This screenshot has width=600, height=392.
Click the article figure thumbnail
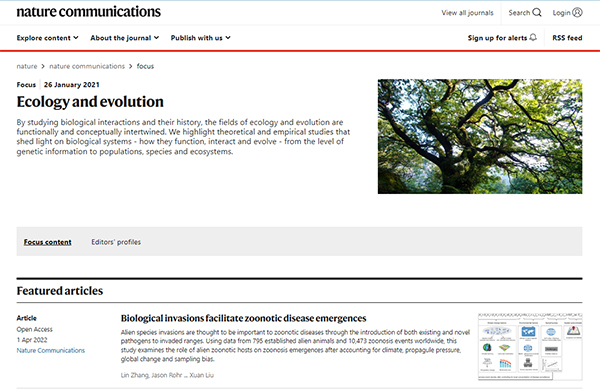click(530, 346)
